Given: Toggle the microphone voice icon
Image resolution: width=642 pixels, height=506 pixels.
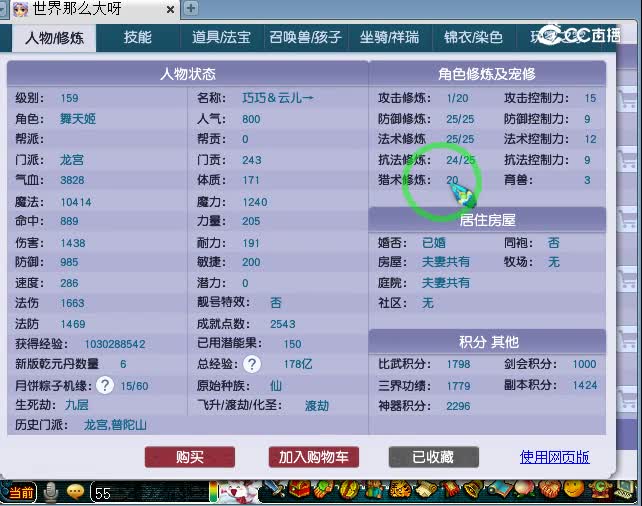Looking at the screenshot, I should pos(51,492).
